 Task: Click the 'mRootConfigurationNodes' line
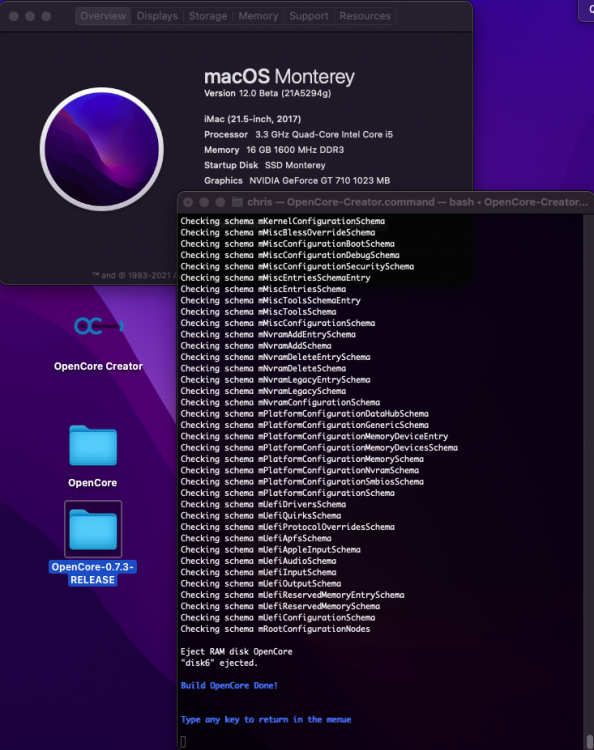point(275,629)
